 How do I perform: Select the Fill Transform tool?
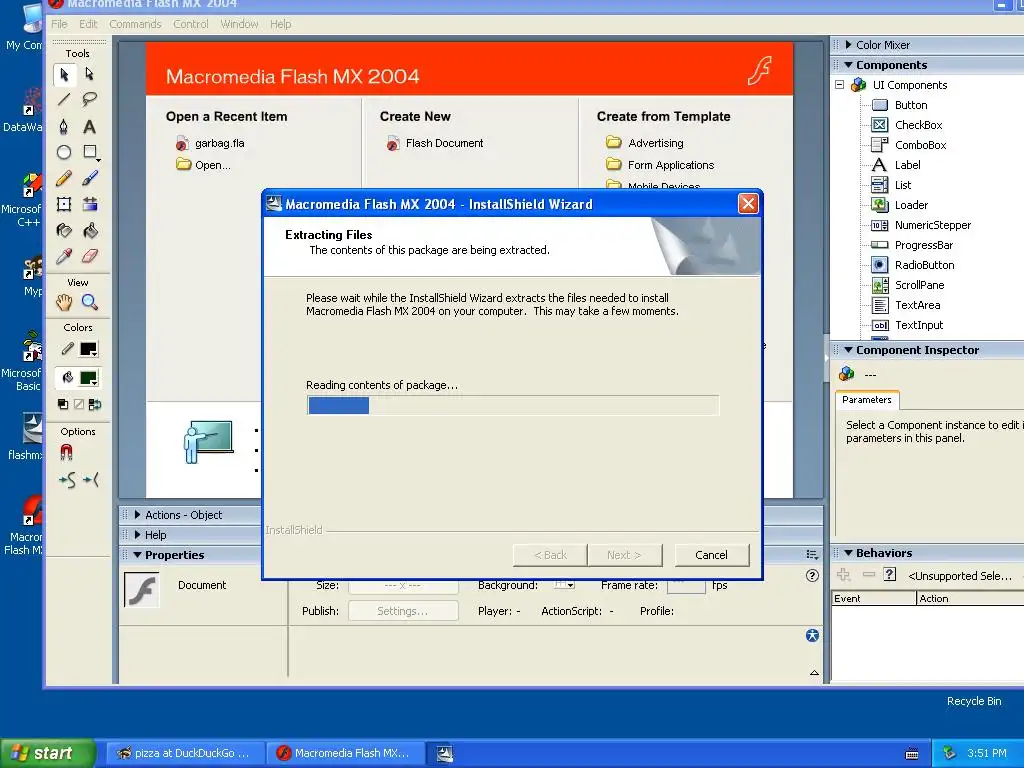(x=90, y=204)
